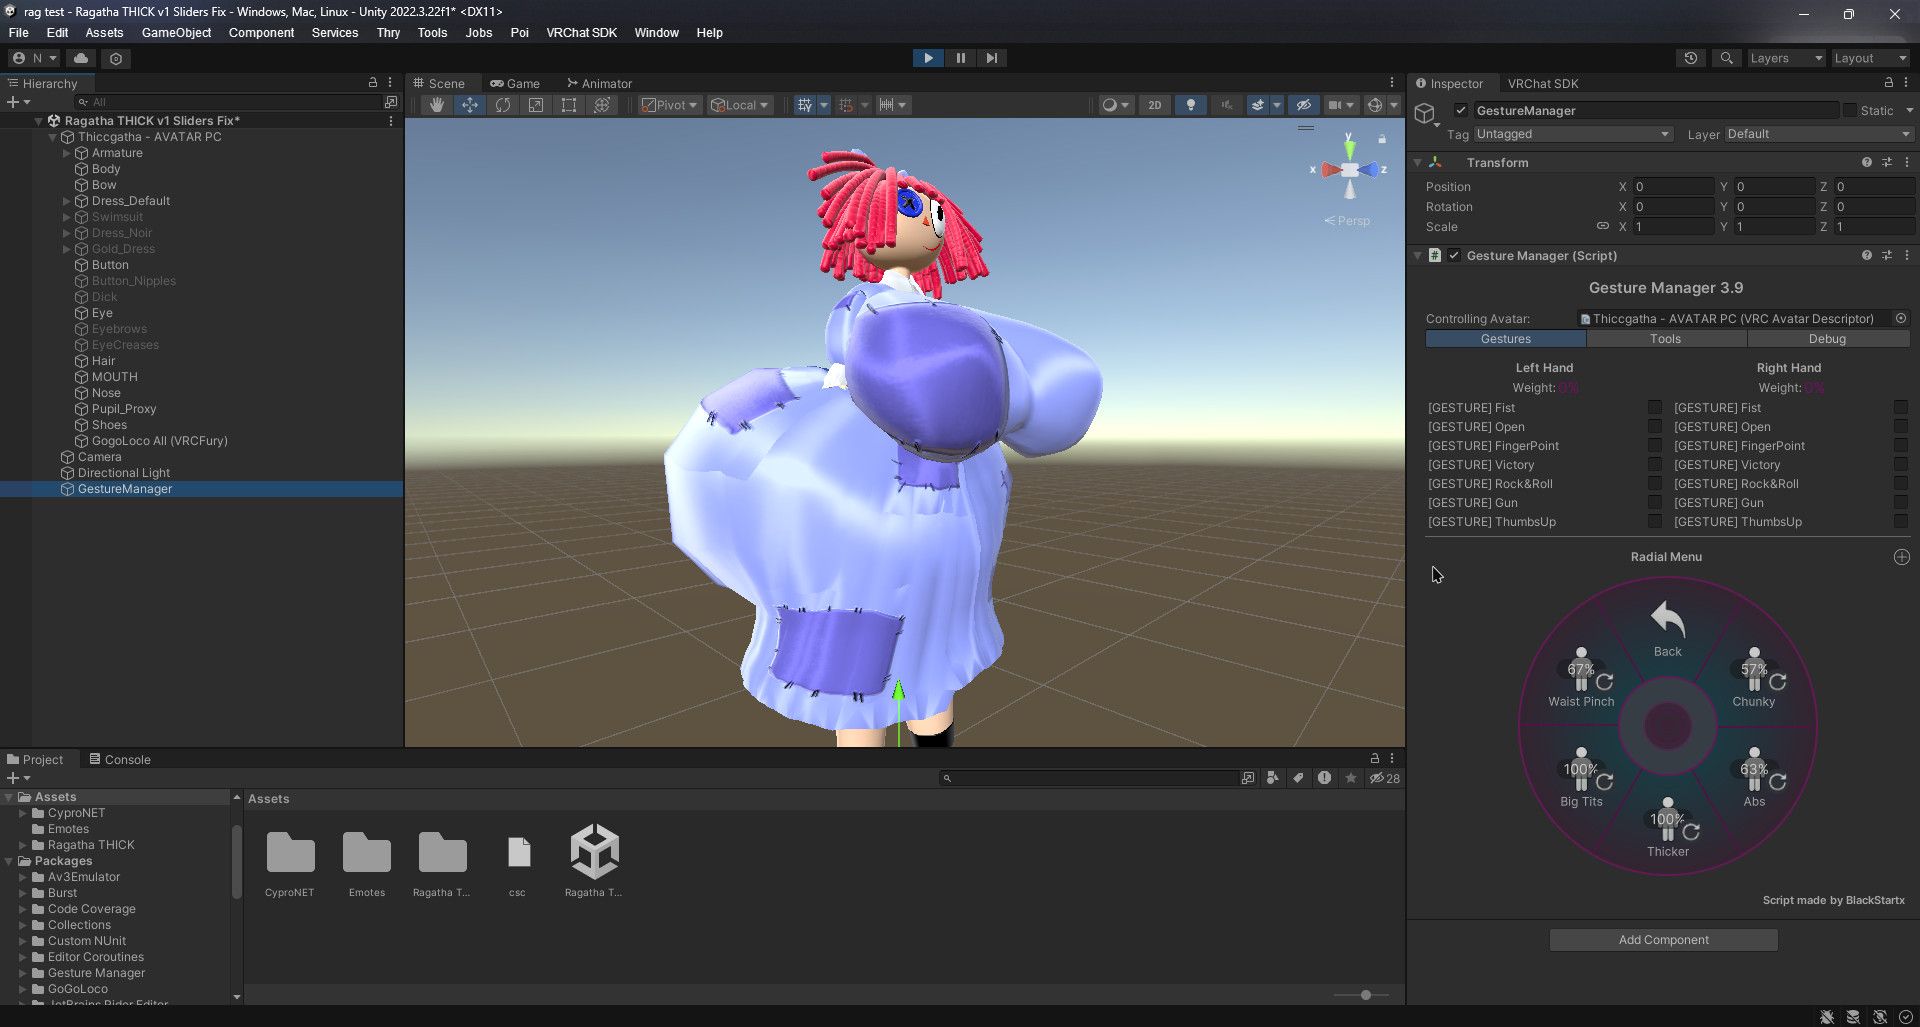Switch Gesture Manager to Debug
The width and height of the screenshot is (1920, 1027).
(x=1827, y=339)
